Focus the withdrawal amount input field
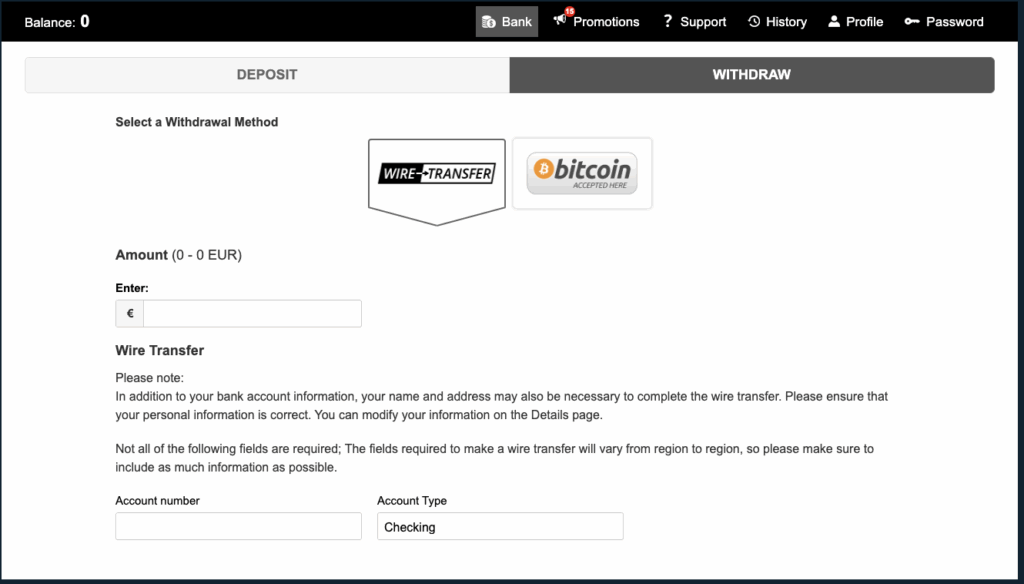Viewport: 1024px width, 584px height. coord(252,314)
